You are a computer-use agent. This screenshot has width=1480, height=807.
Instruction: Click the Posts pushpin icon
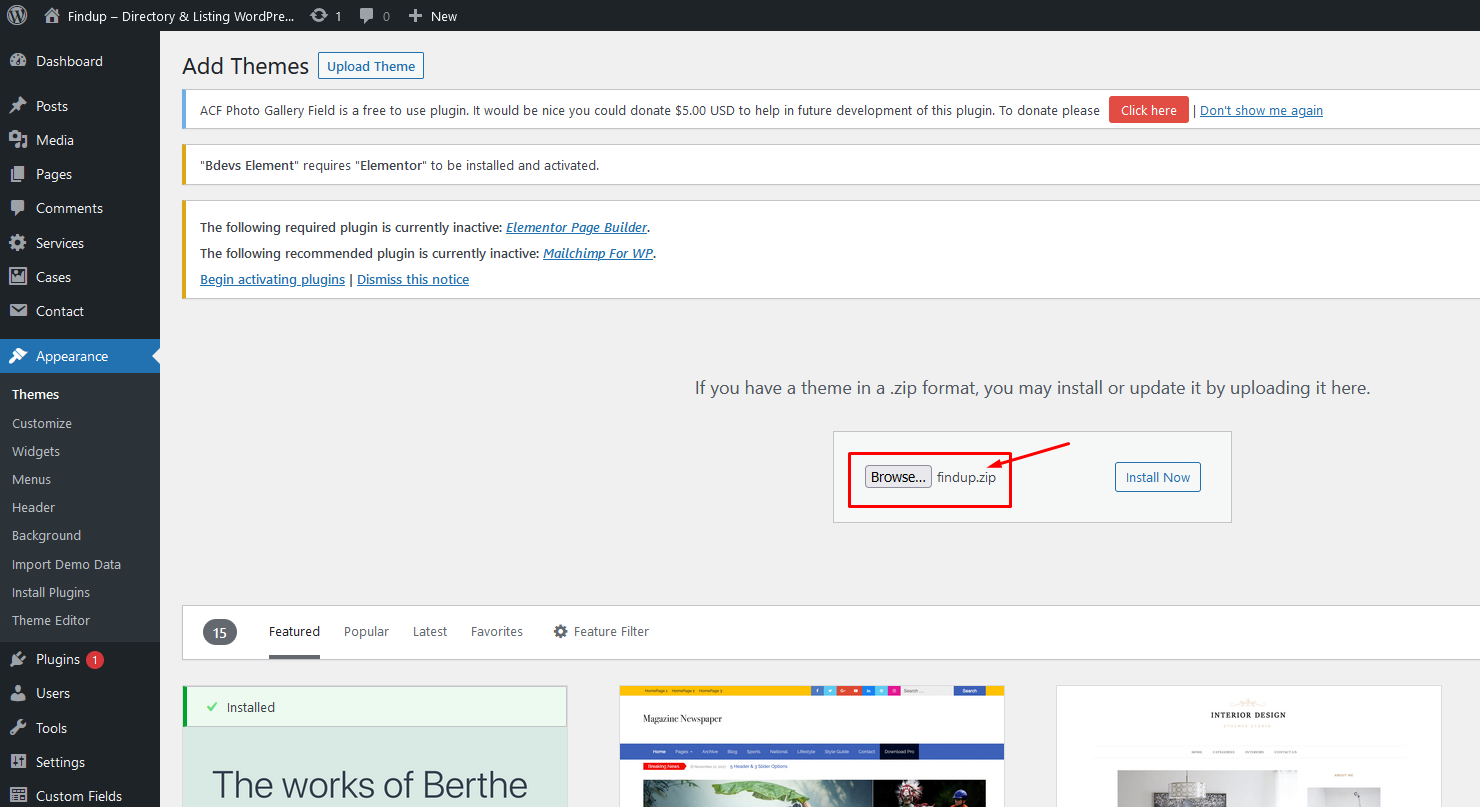click(18, 106)
